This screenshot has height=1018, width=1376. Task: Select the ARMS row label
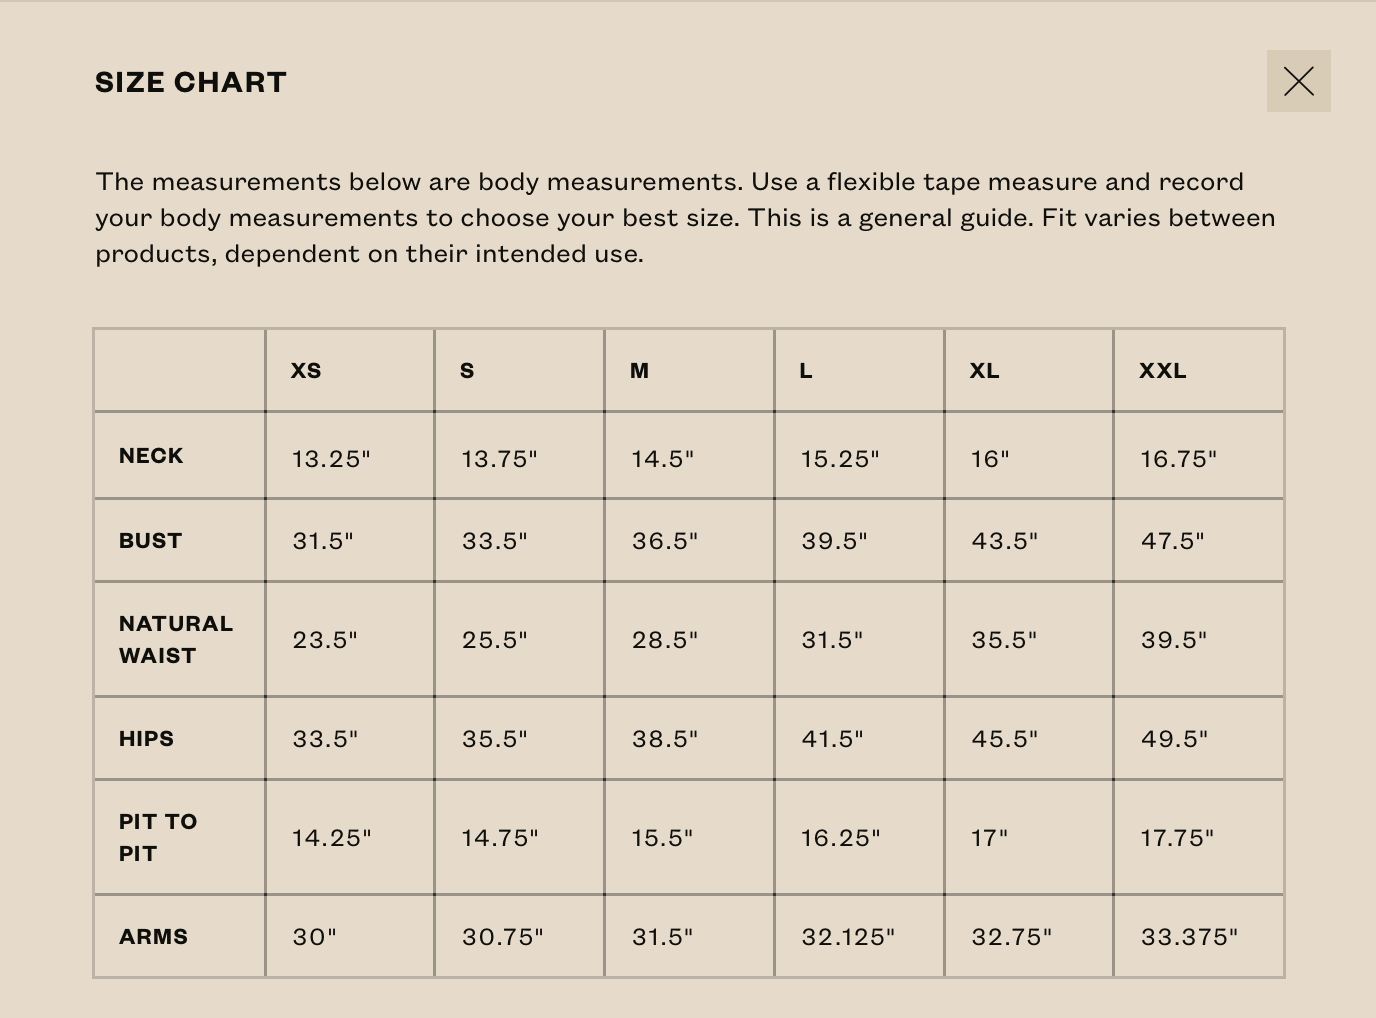click(x=153, y=937)
